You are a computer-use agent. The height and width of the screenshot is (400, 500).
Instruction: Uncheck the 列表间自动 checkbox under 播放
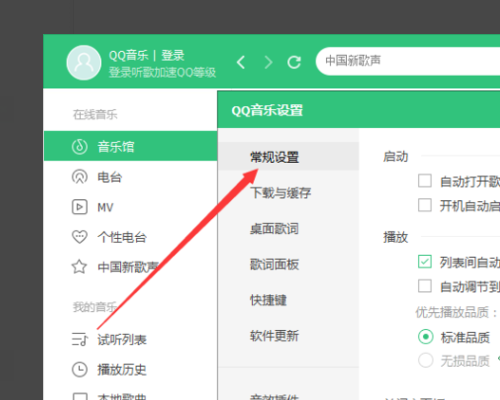[425, 262]
